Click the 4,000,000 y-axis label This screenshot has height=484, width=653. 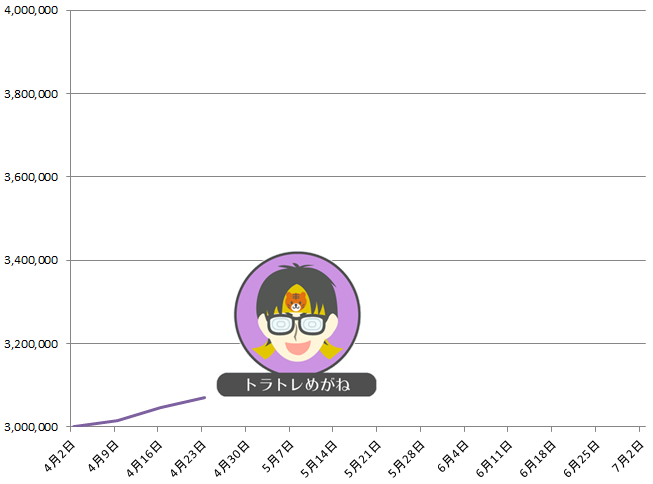(x=31, y=10)
